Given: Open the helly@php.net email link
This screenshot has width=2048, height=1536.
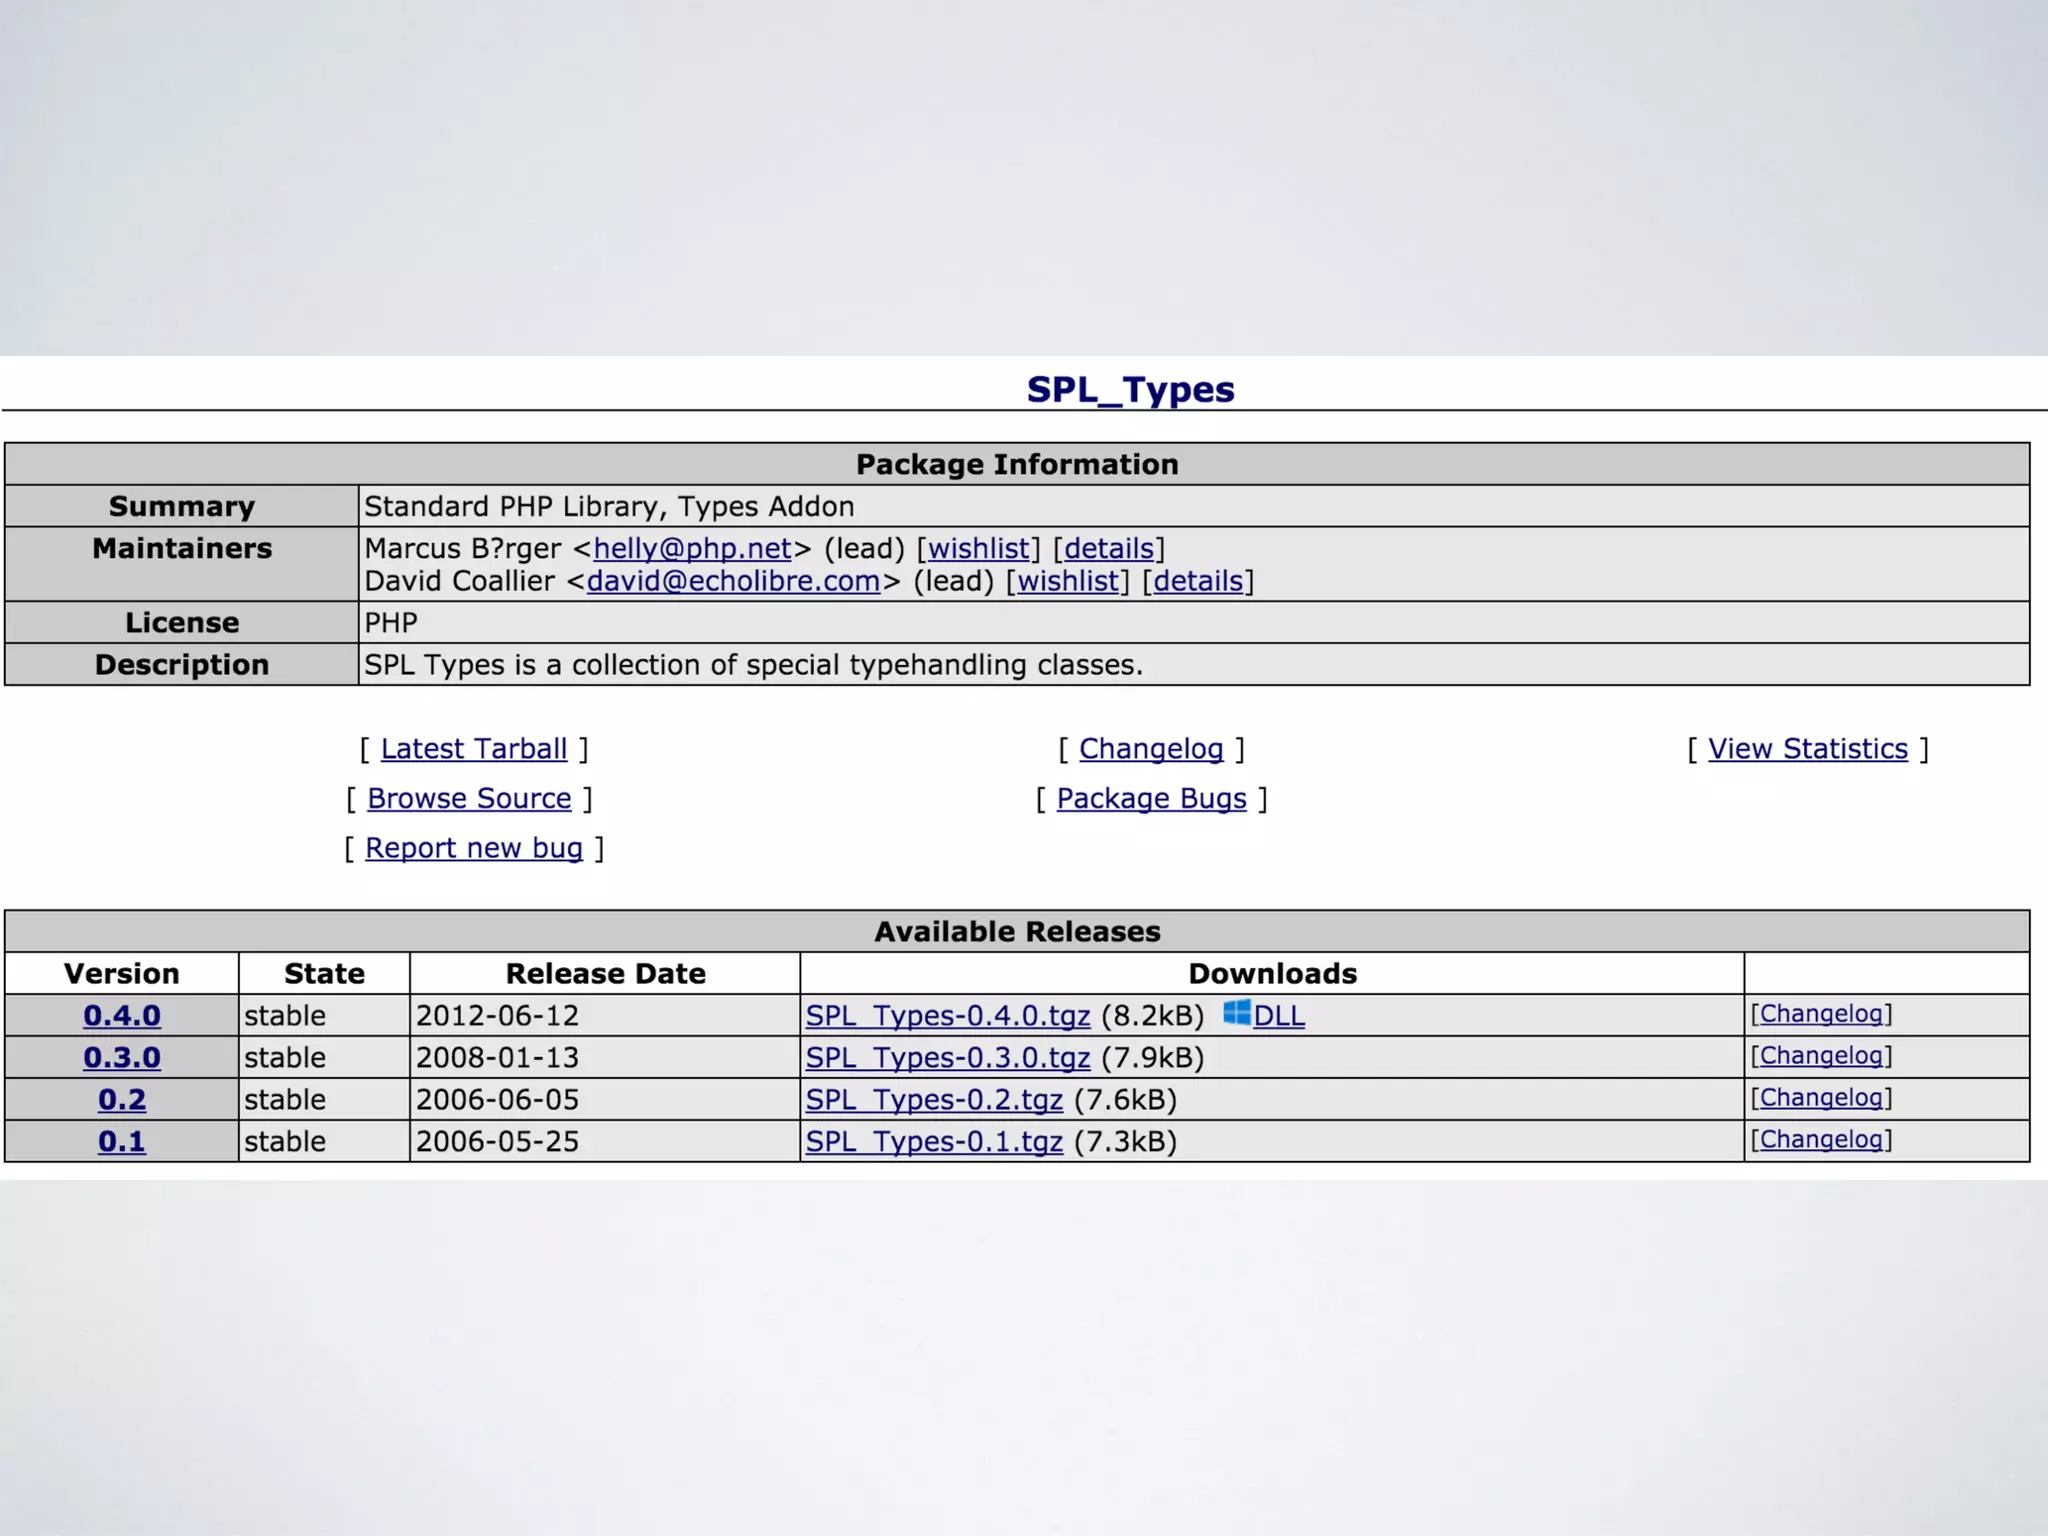Looking at the screenshot, I should (x=692, y=549).
